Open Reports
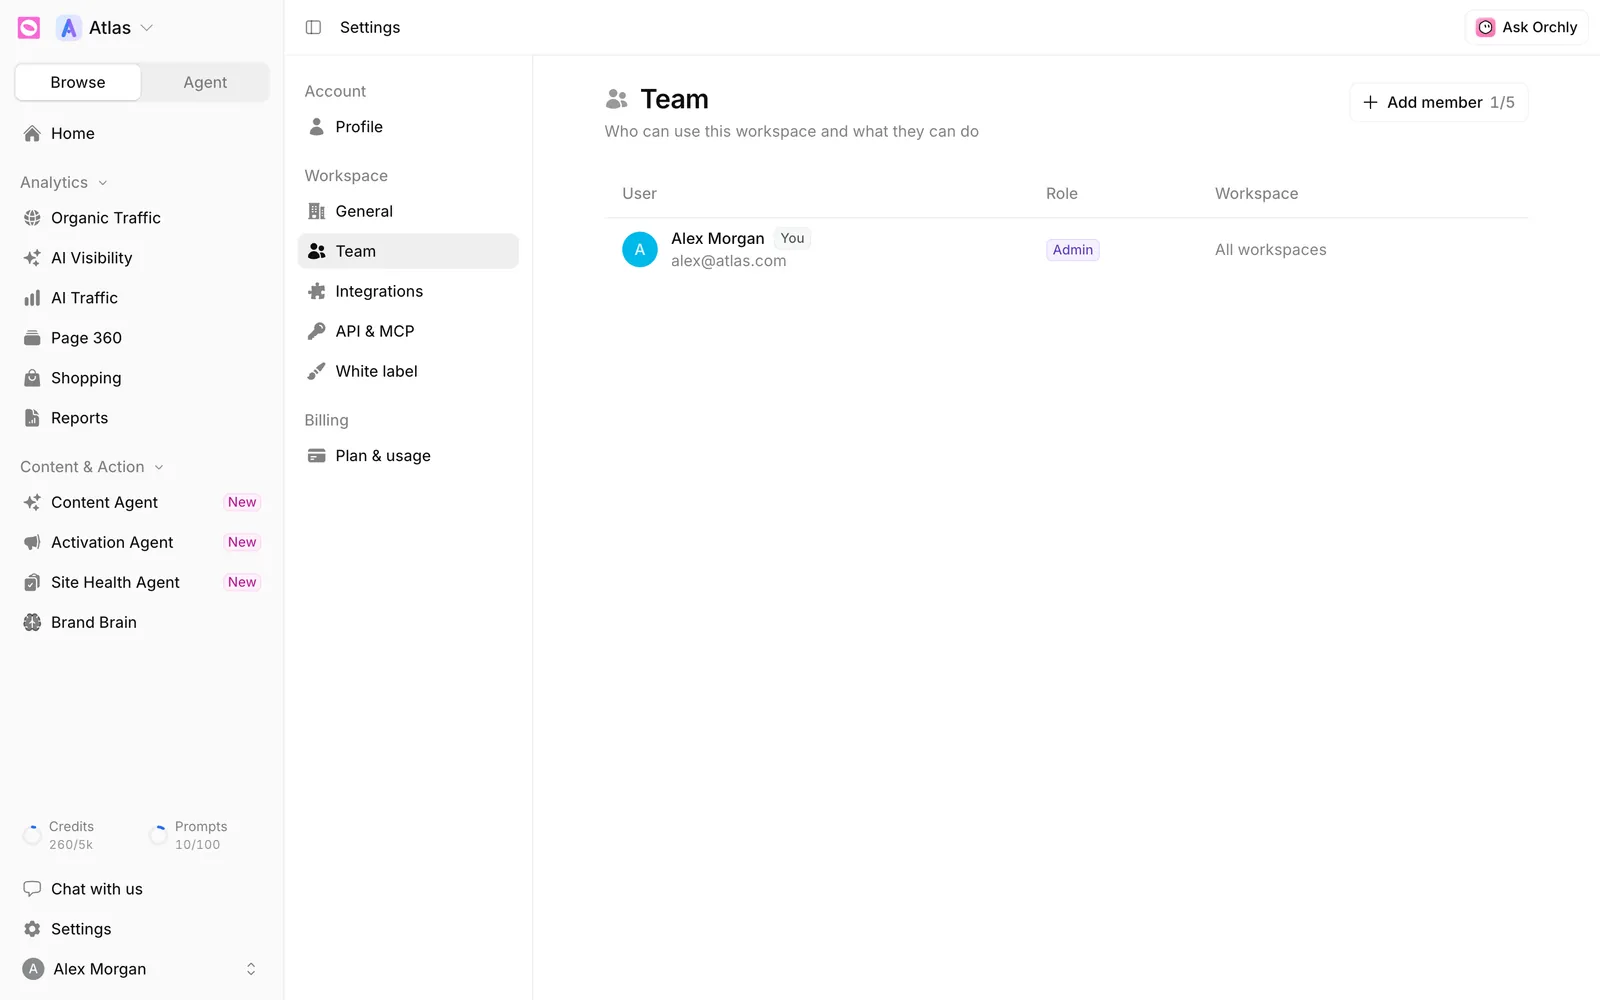 tap(142, 418)
